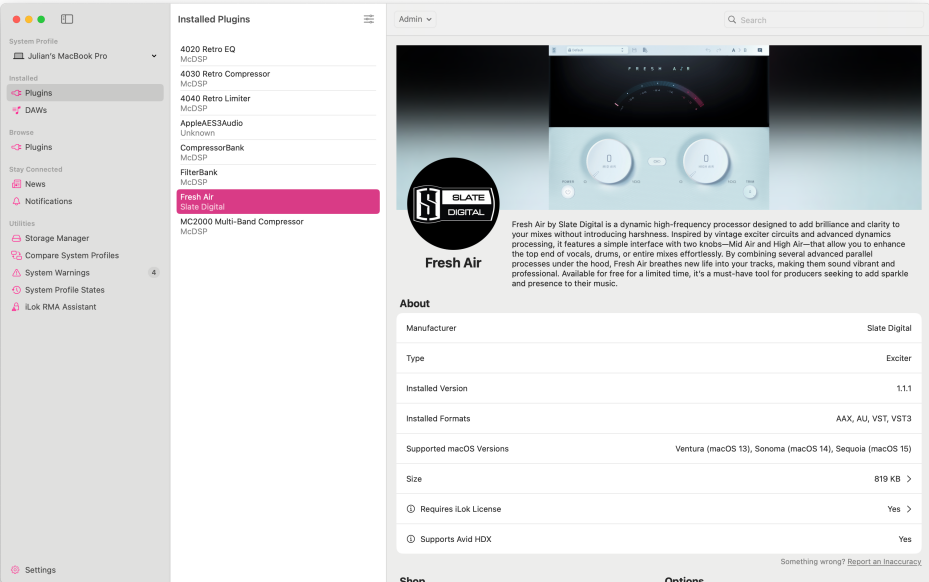Screen dimensions: 929x582
Task: Click the News newspaper icon
Action: coord(17,184)
